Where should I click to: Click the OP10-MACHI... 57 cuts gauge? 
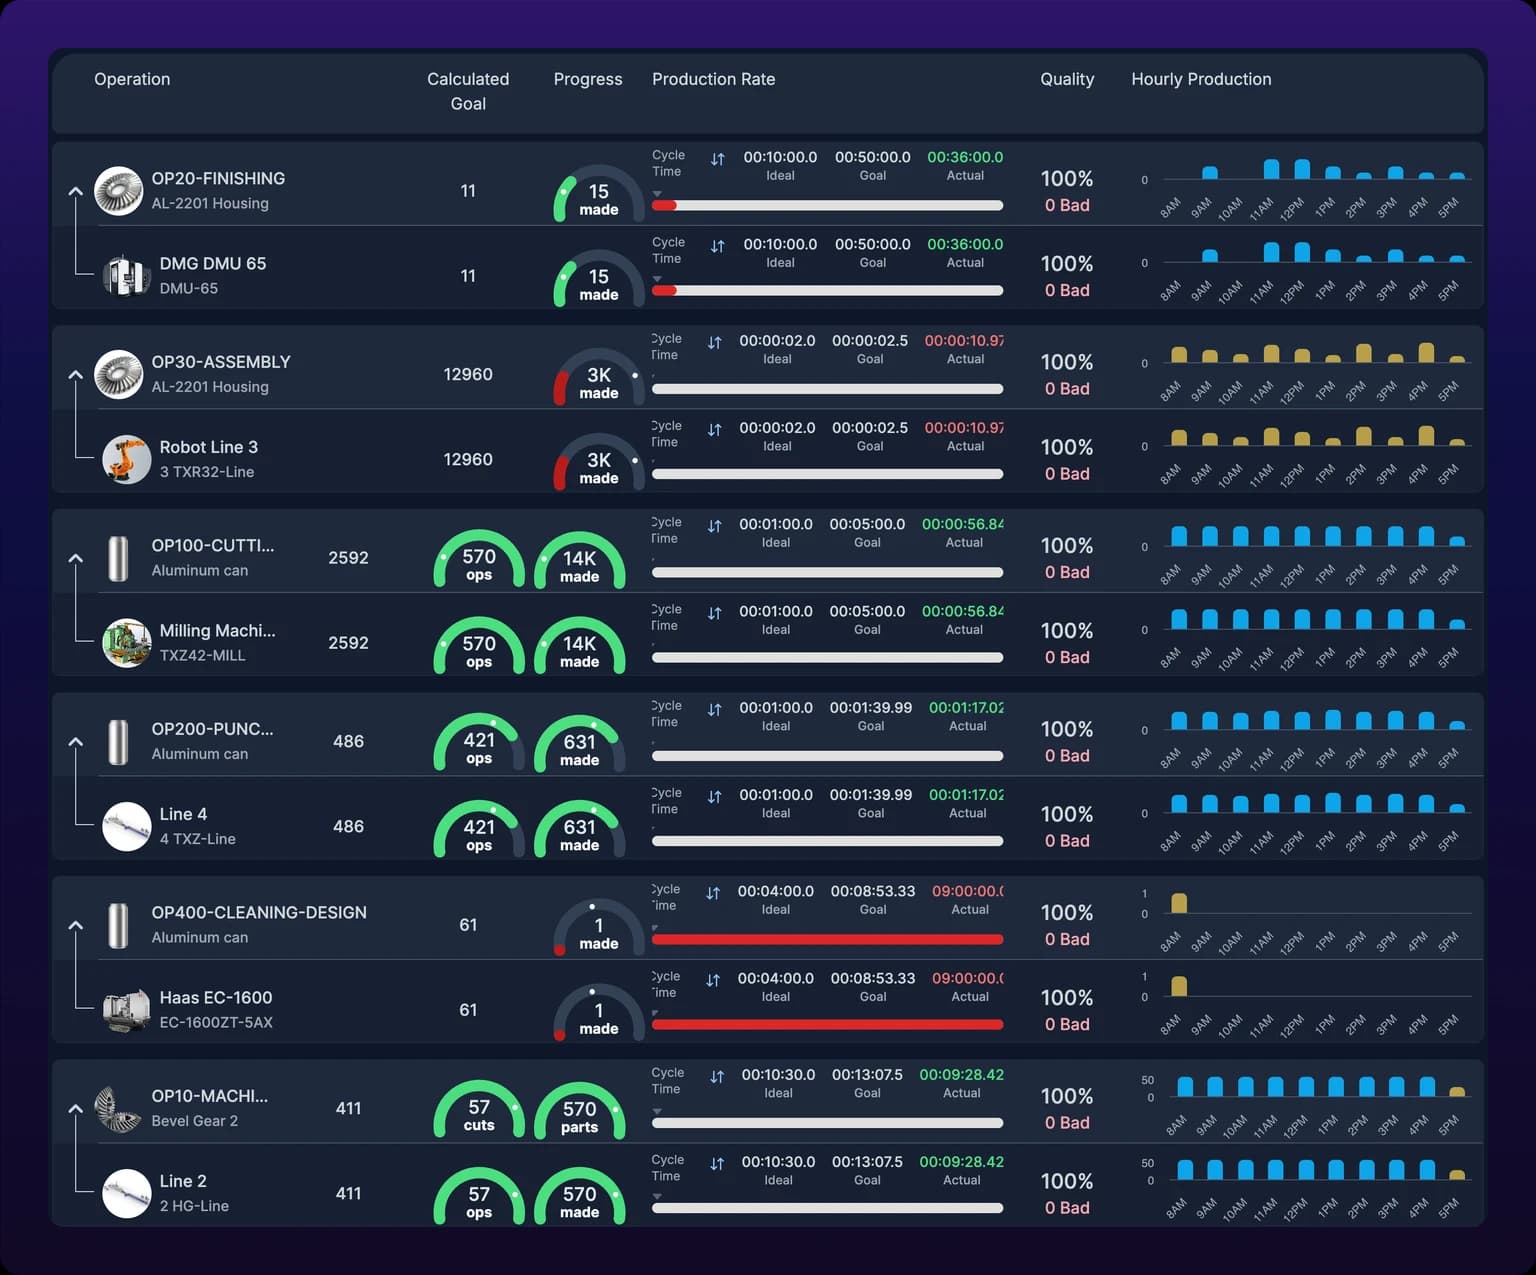(x=479, y=1110)
